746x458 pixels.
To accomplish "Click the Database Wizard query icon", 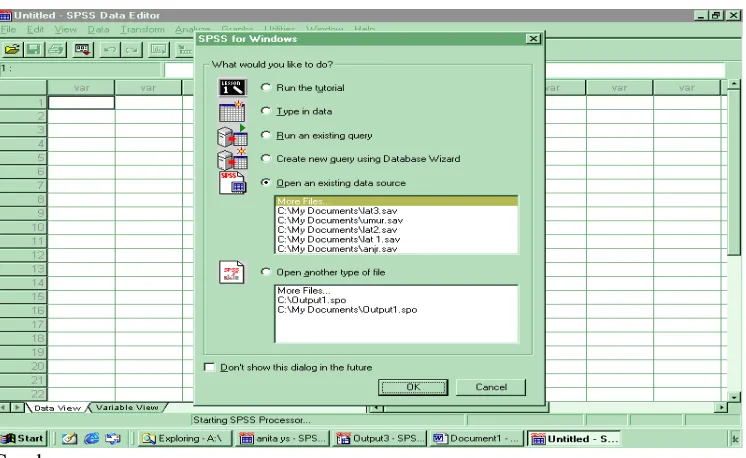I will pos(232,159).
